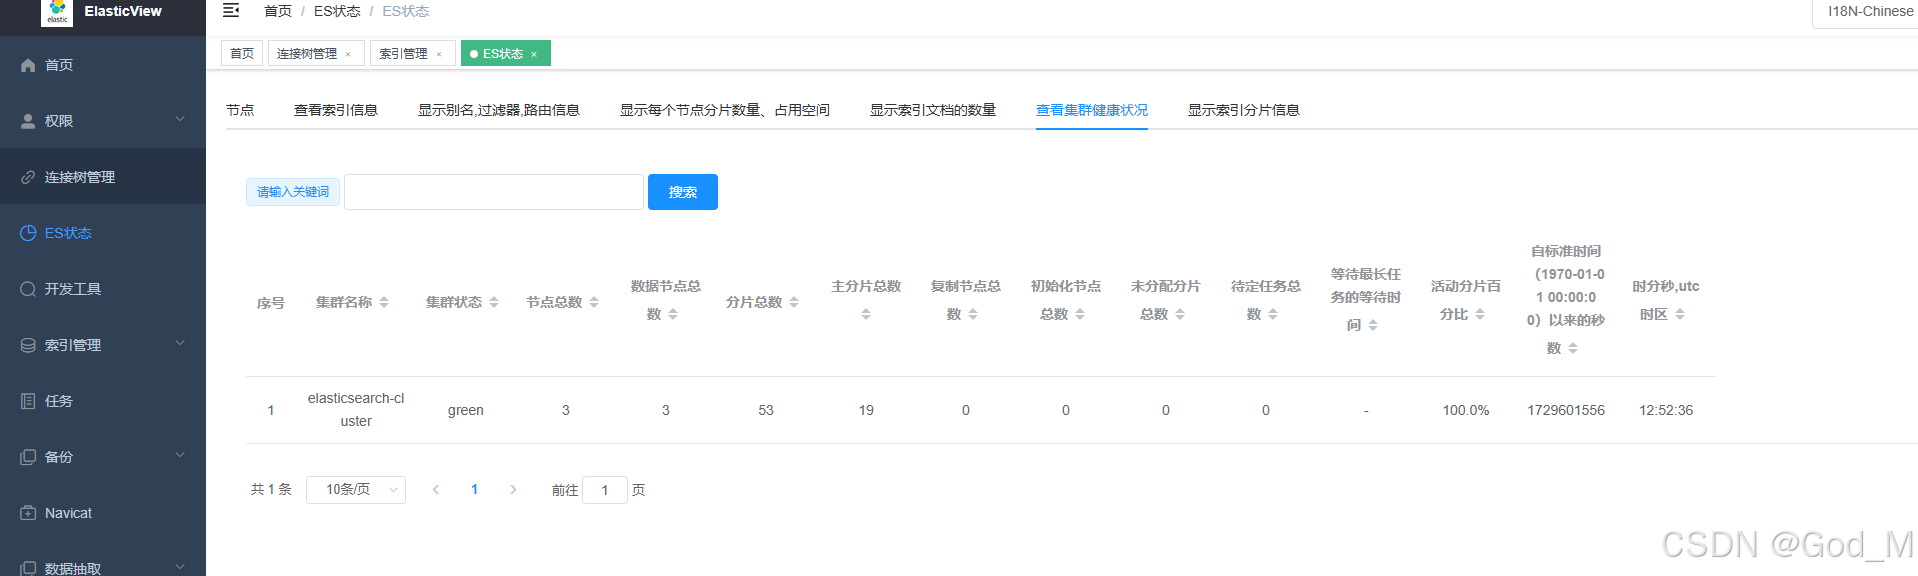The image size is (1918, 576).
Task: Close the 索引管理 page tag
Action: (x=438, y=54)
